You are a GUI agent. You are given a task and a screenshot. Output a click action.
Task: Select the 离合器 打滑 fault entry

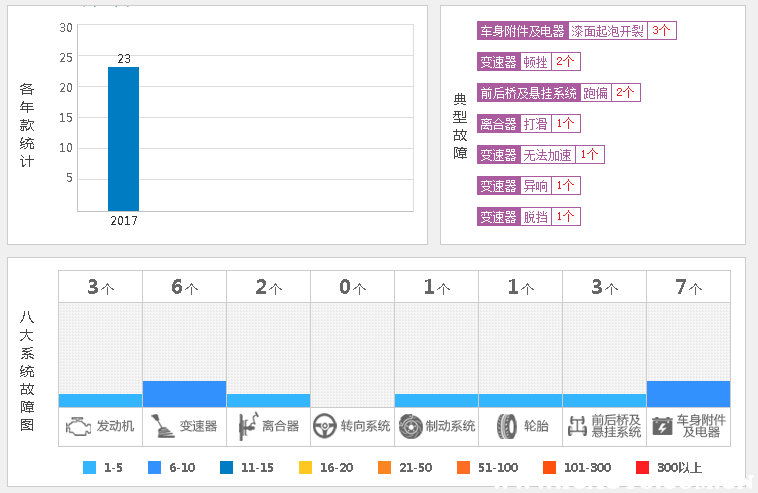(x=535, y=124)
